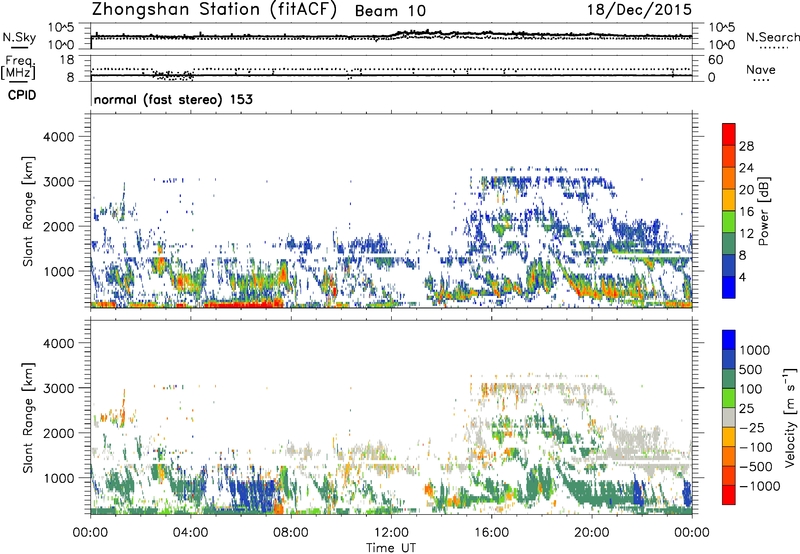Click the power colorbar segment between 12 and 16

point(729,222)
